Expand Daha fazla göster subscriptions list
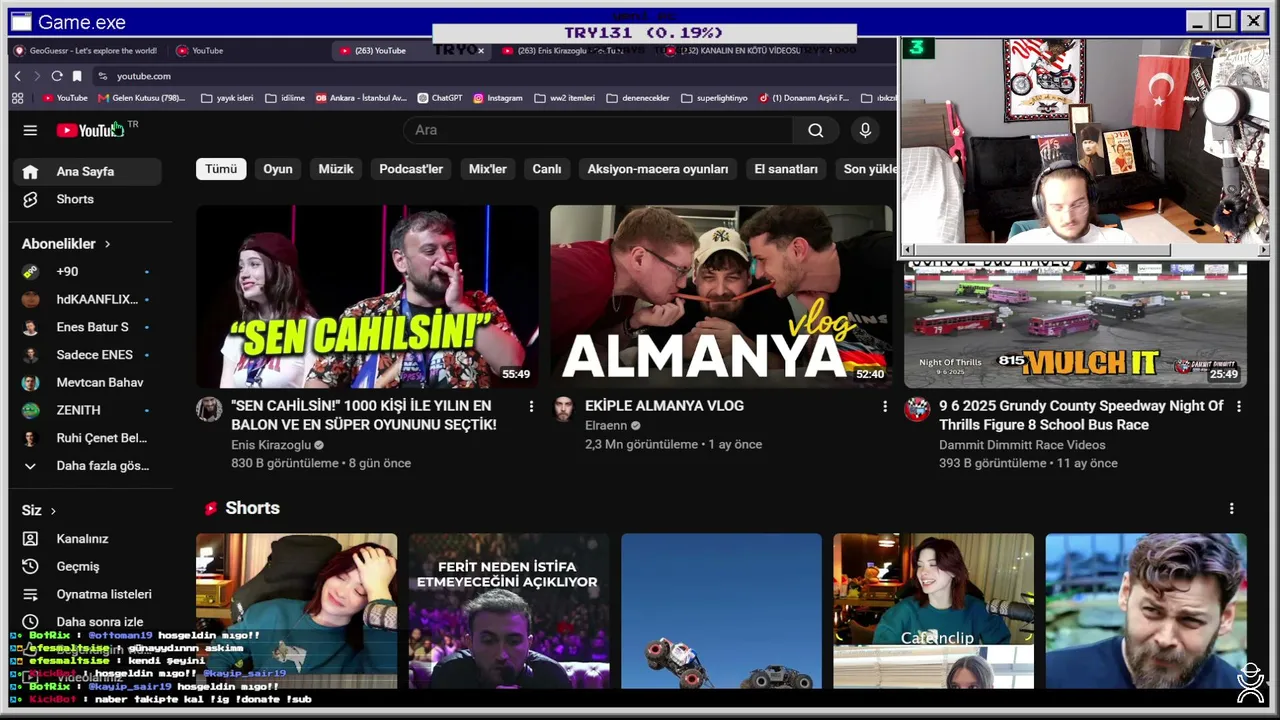This screenshot has width=1280, height=720. coord(88,466)
